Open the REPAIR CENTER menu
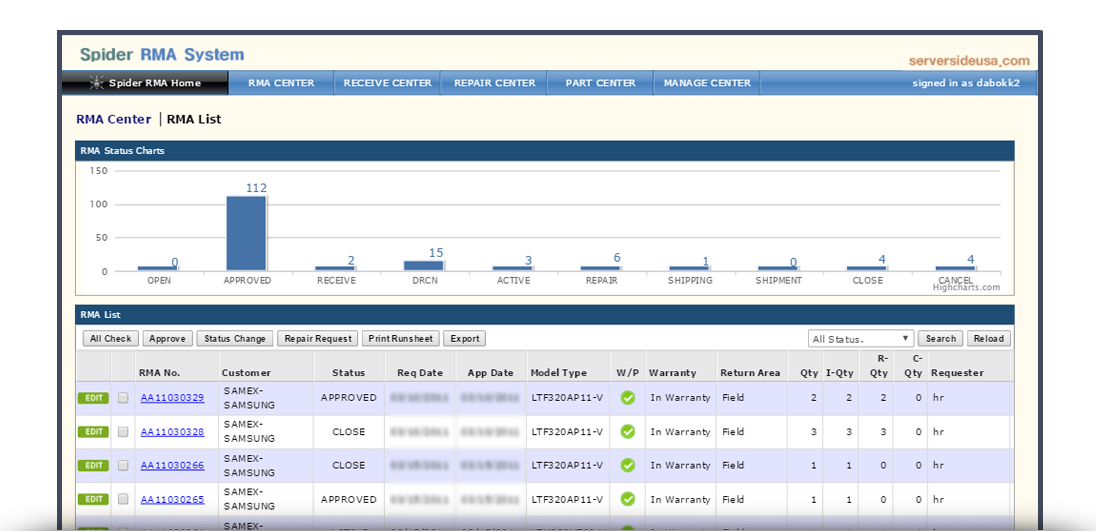Screen dimensions: 1096x531 click(x=494, y=83)
